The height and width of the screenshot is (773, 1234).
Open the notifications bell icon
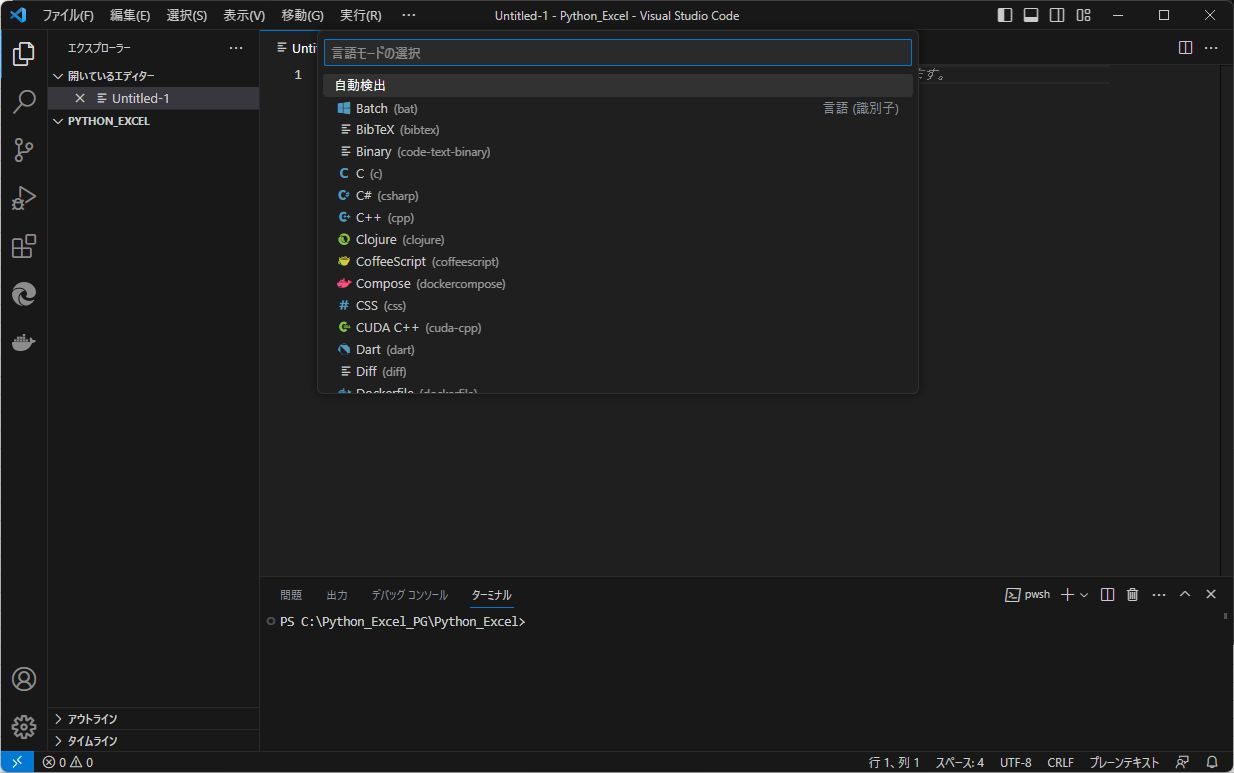coord(1212,762)
